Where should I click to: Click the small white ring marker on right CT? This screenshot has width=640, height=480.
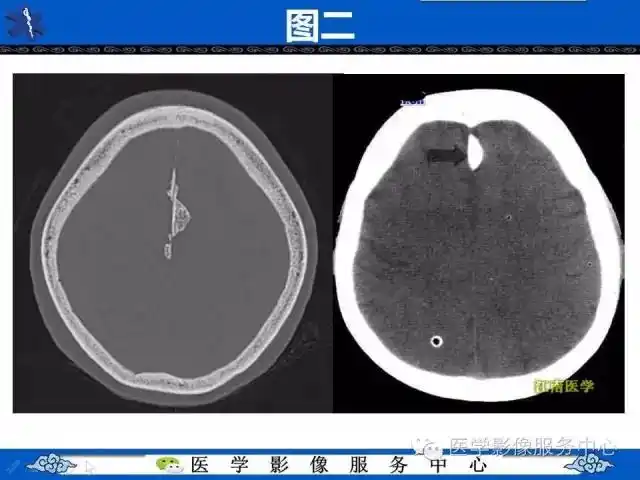click(436, 342)
